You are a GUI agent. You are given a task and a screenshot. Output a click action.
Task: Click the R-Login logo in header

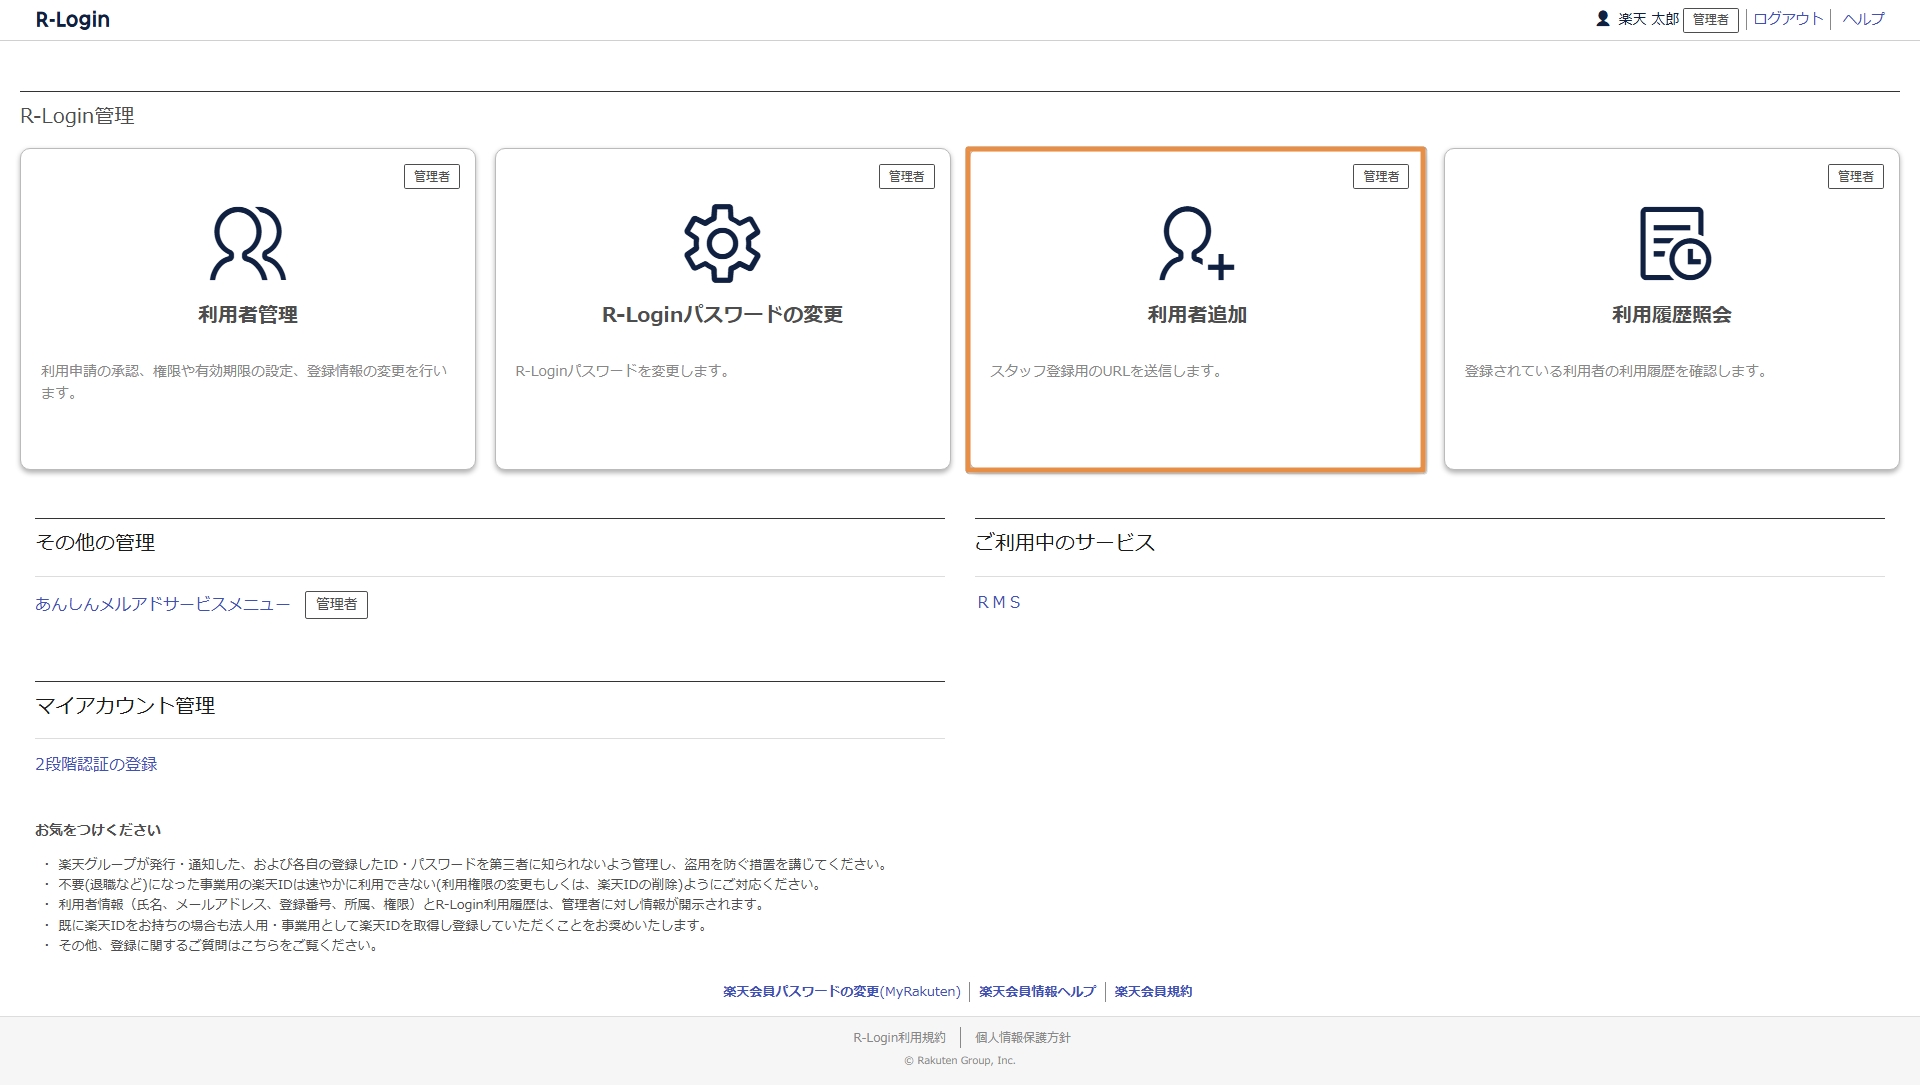tap(73, 20)
